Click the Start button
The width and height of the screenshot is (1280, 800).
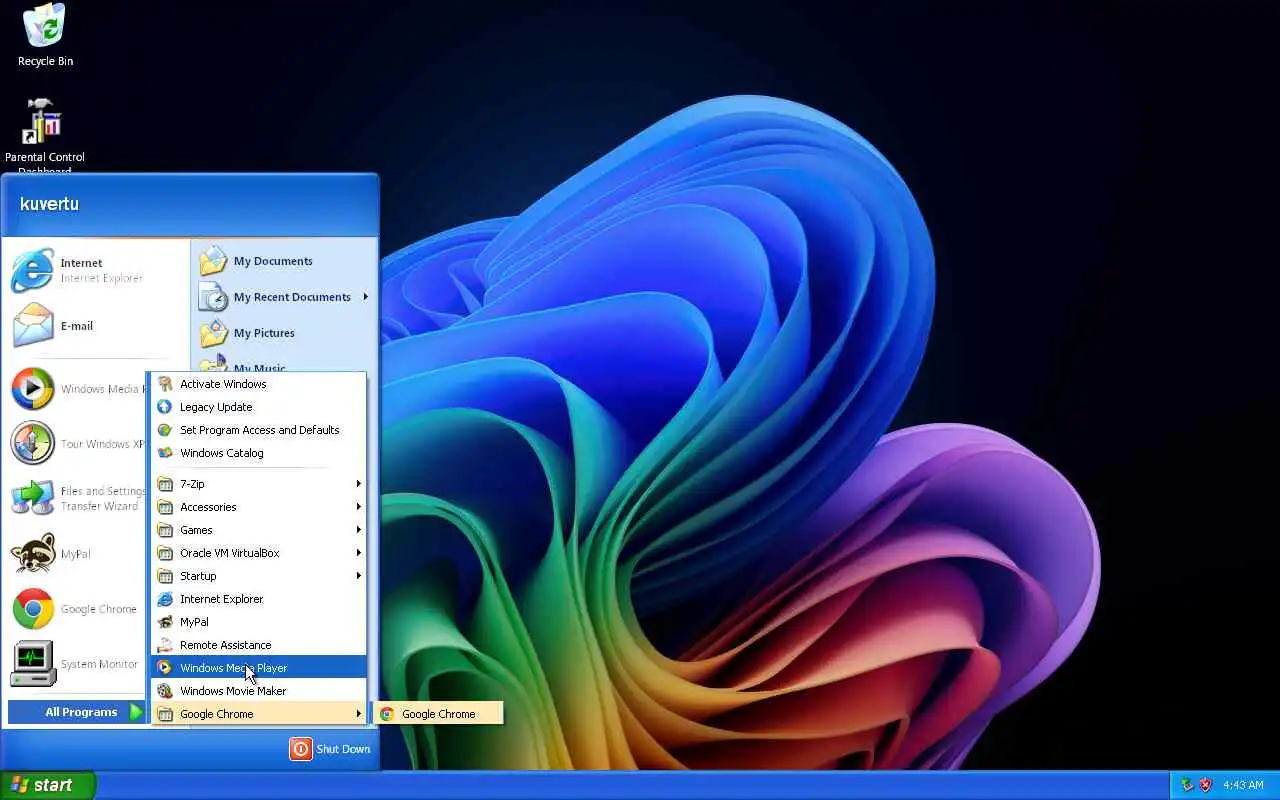point(47,785)
